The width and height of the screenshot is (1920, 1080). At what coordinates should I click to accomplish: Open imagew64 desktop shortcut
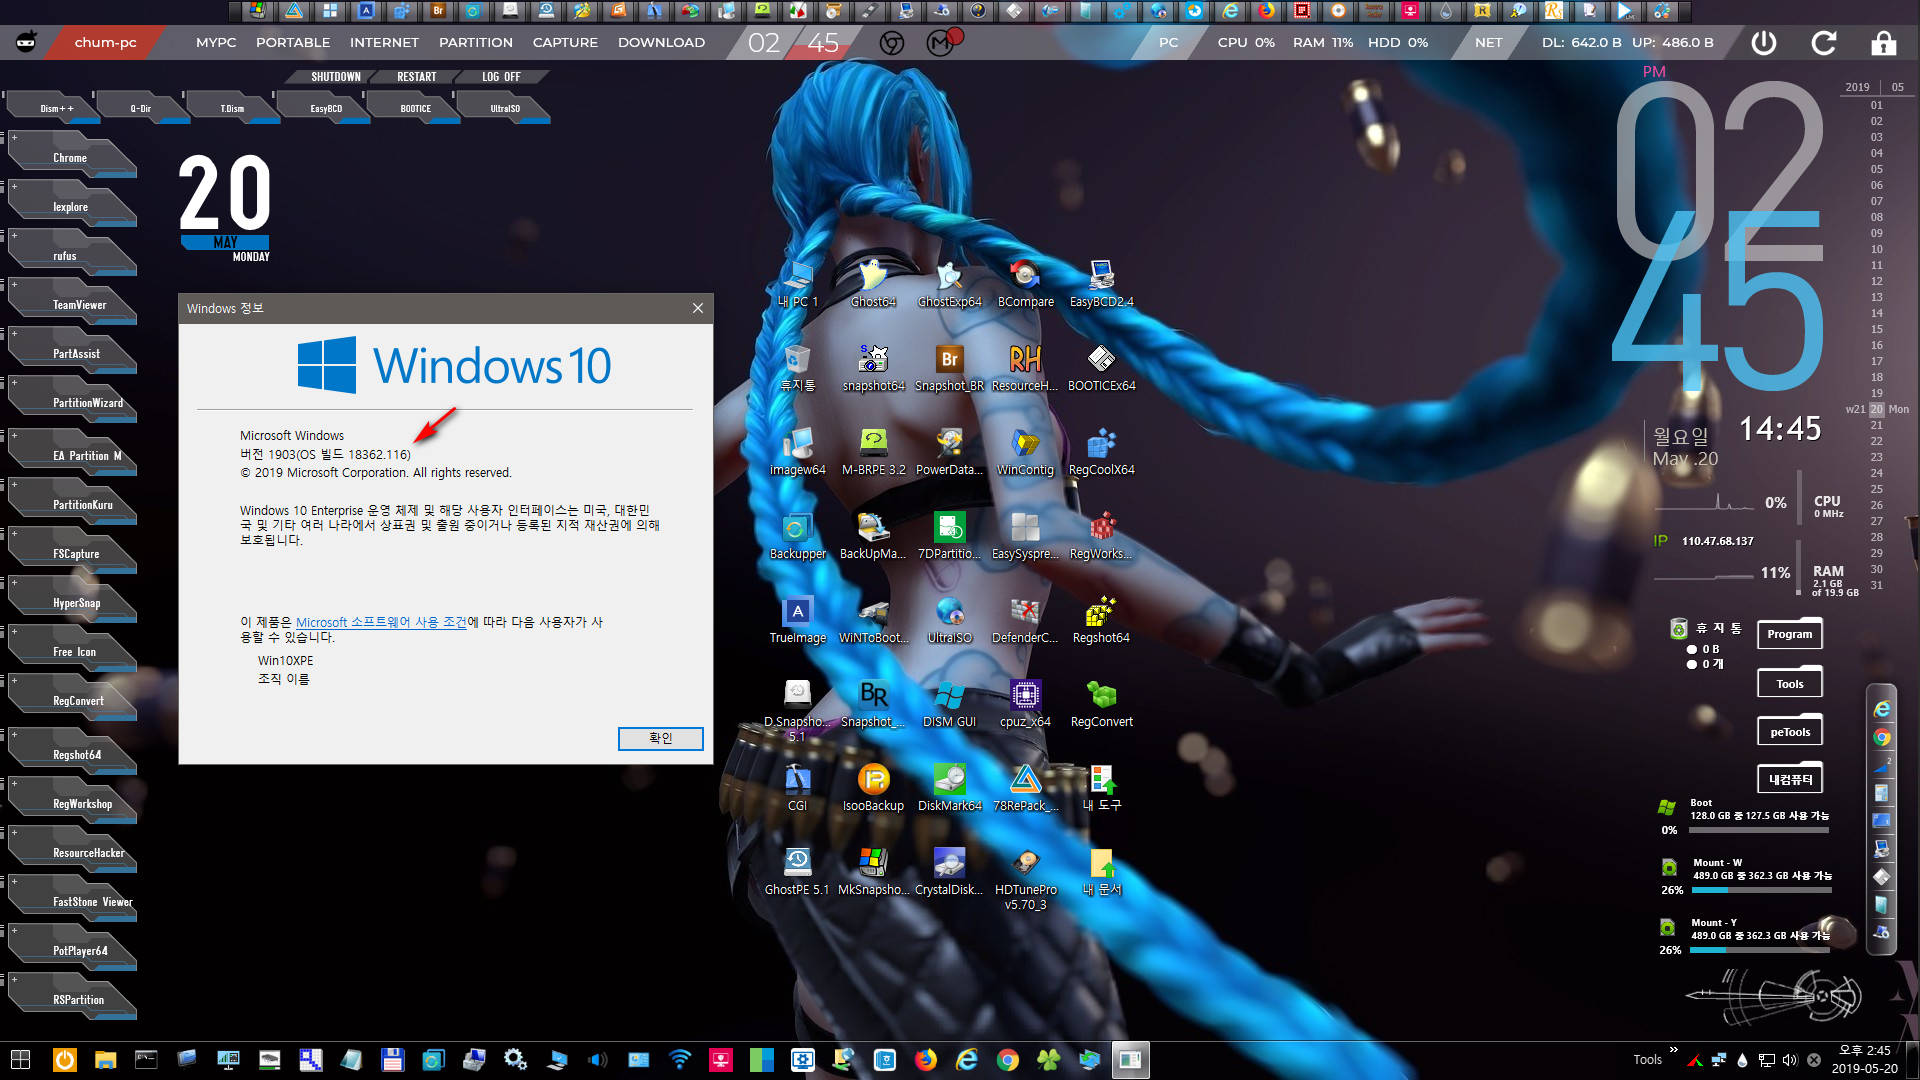[x=797, y=451]
